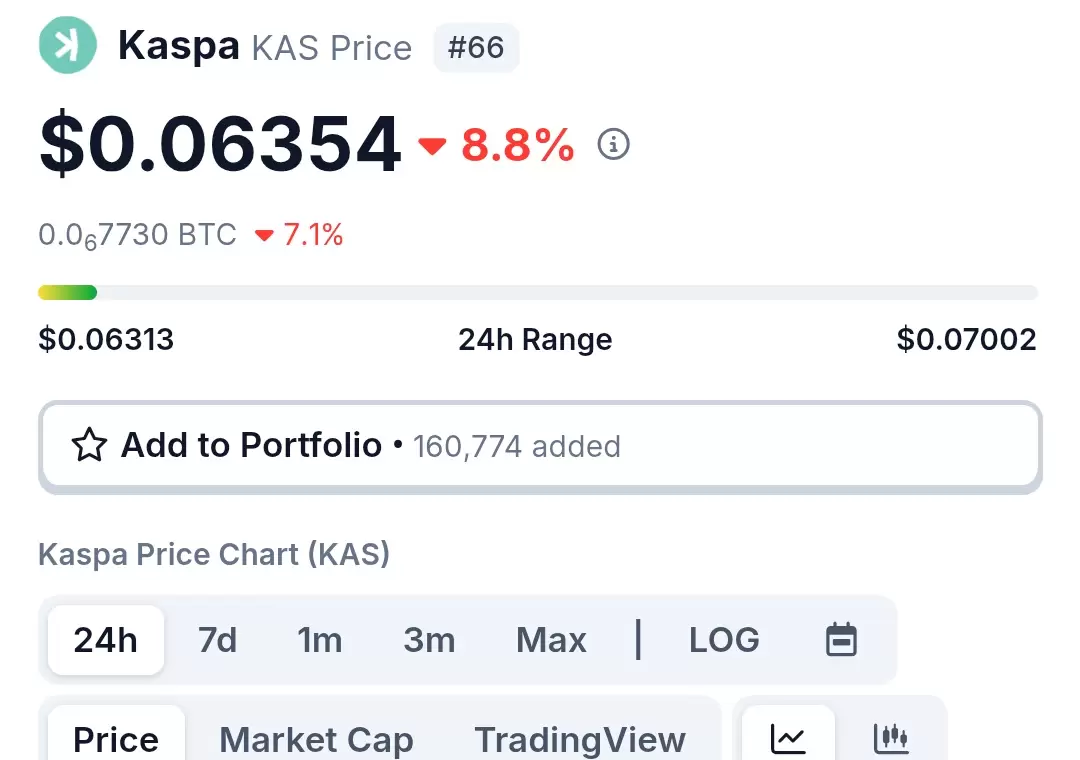The height and width of the screenshot is (760, 1080).
Task: Click the star icon in Add to Portfolio
Action: pyautogui.click(x=90, y=445)
